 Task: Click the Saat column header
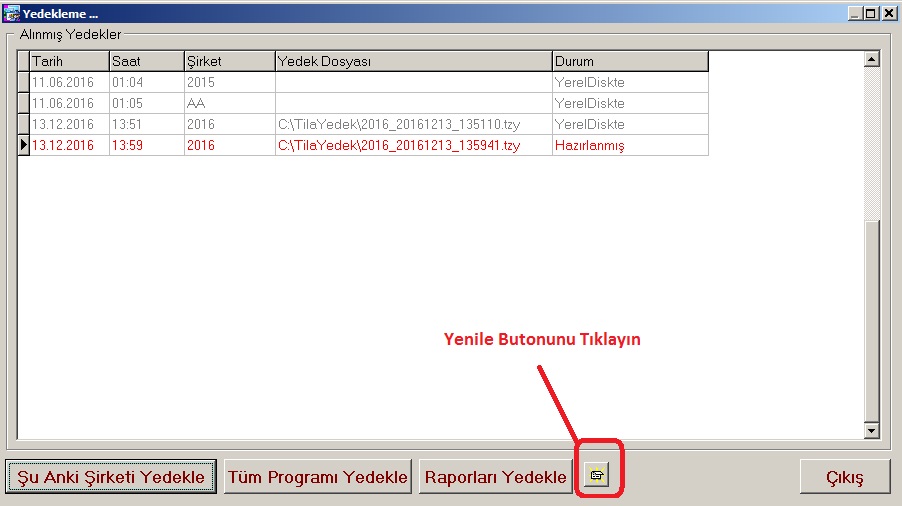(146, 62)
